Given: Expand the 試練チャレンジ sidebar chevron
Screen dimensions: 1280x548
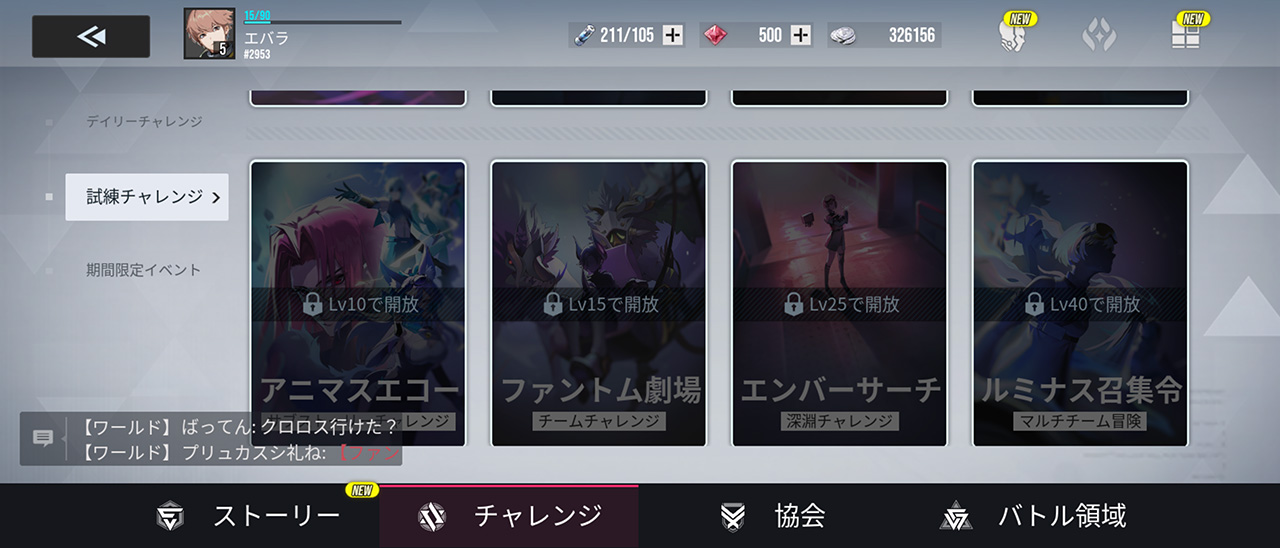Looking at the screenshot, I should click(x=216, y=197).
